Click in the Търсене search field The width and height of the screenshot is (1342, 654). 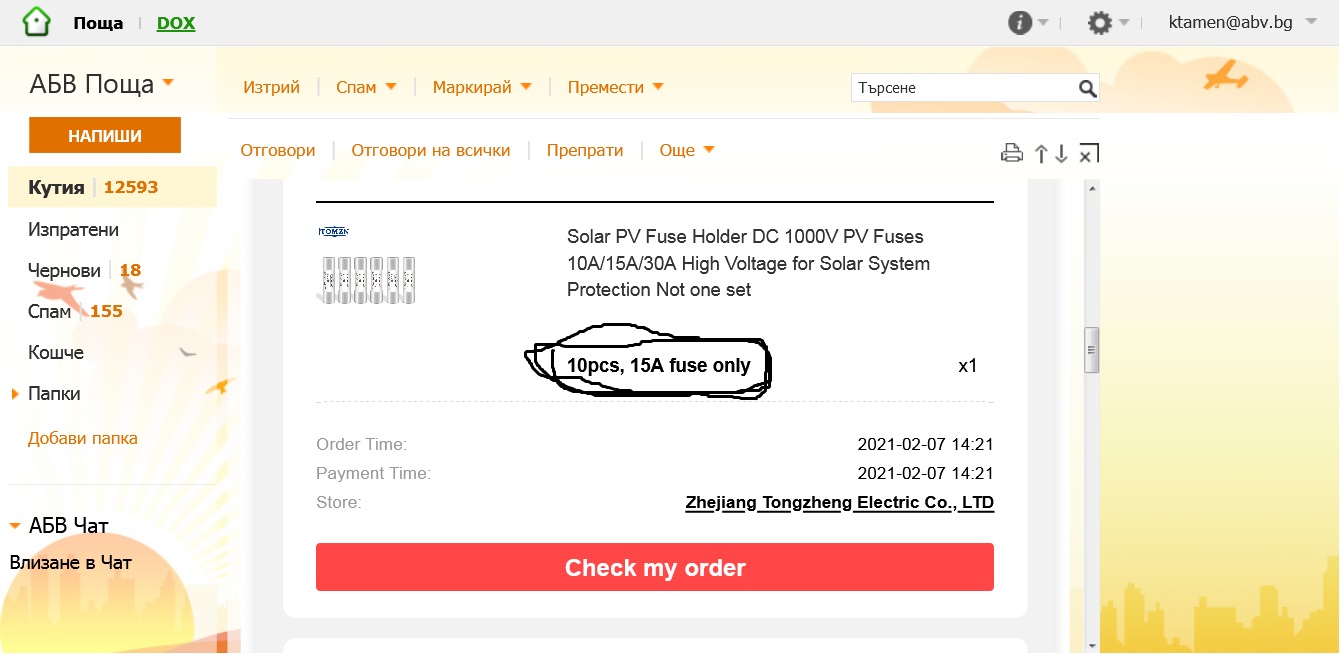click(962, 88)
